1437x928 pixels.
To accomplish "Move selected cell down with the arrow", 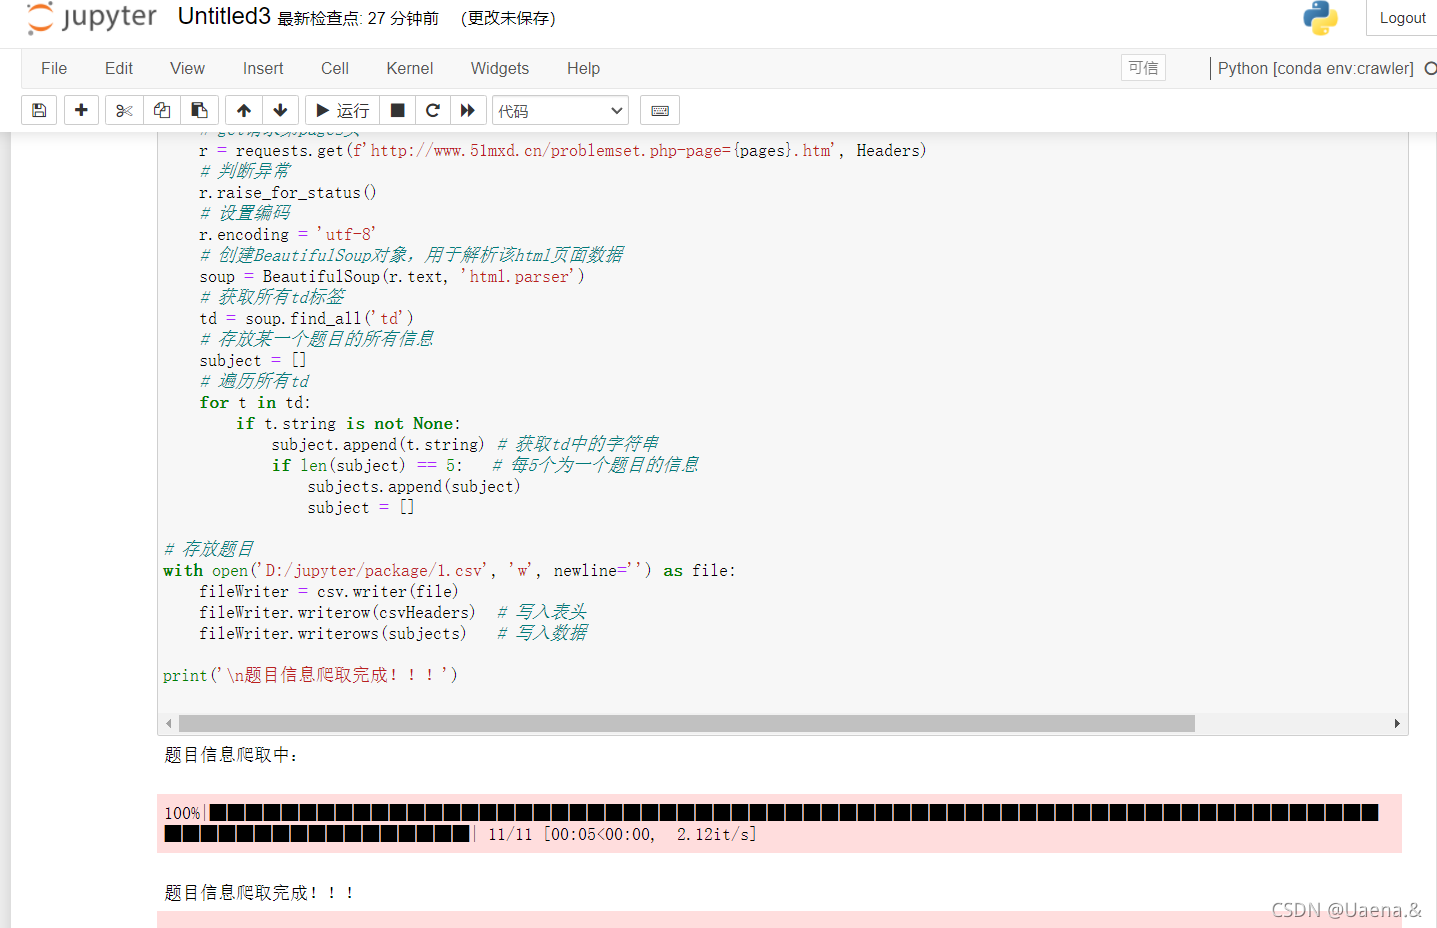I will click(x=280, y=110).
